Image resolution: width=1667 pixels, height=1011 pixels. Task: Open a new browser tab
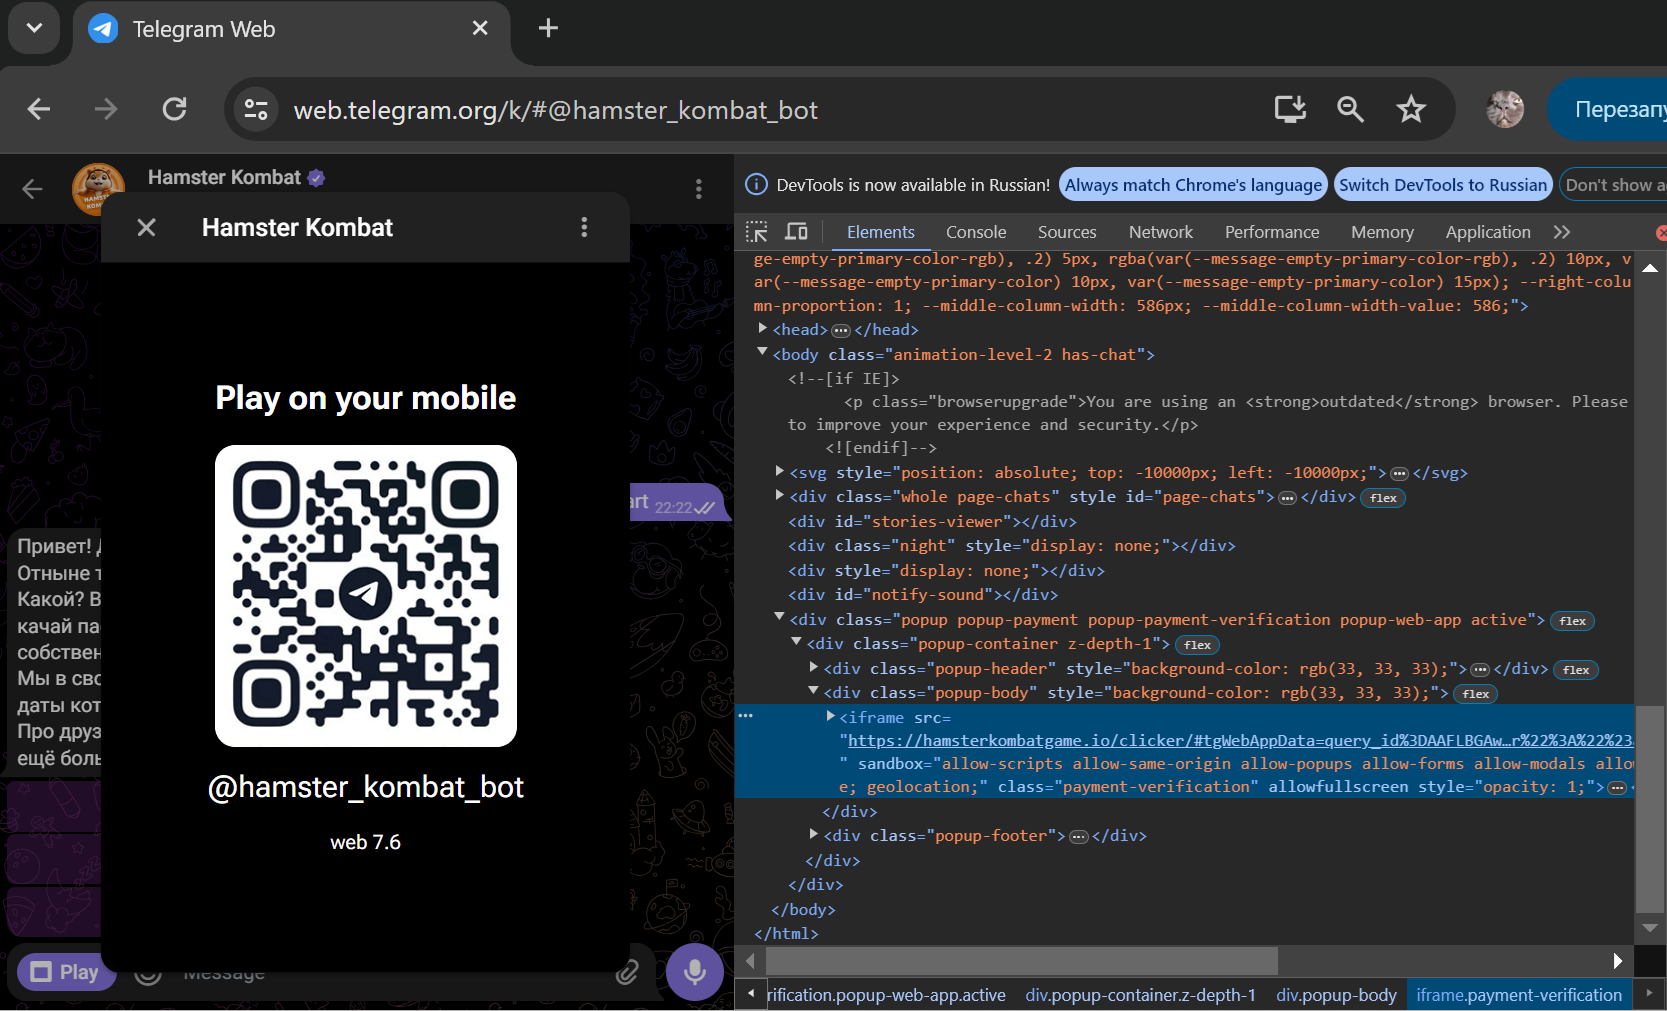[548, 28]
